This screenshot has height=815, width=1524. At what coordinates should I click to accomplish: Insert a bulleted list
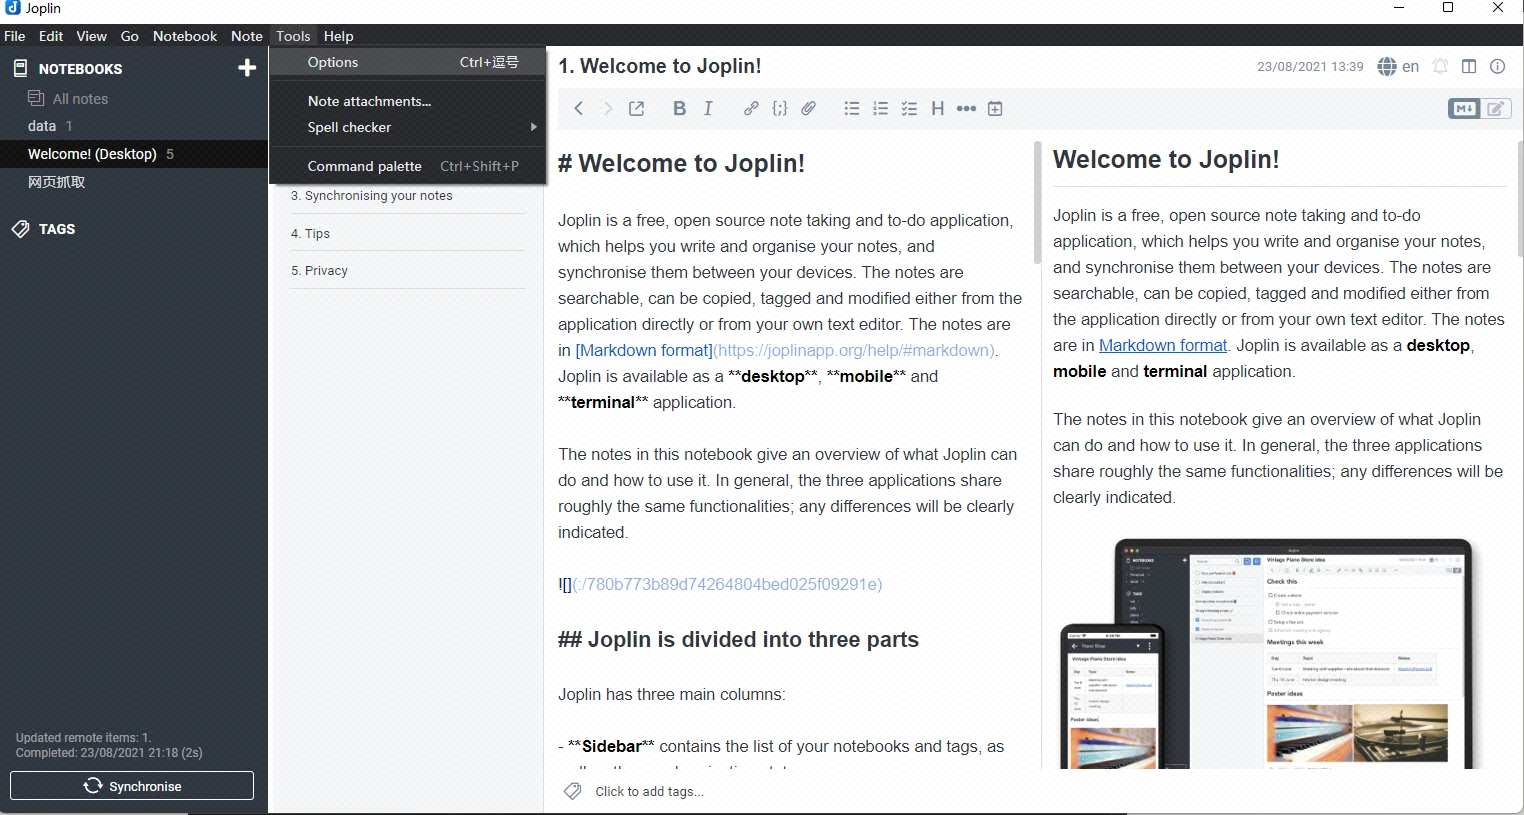coord(852,109)
